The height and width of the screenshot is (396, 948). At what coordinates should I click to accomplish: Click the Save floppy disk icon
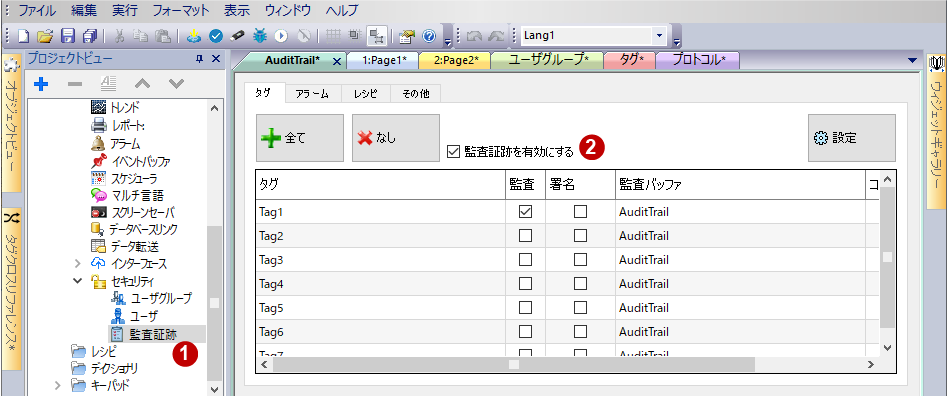[x=68, y=36]
